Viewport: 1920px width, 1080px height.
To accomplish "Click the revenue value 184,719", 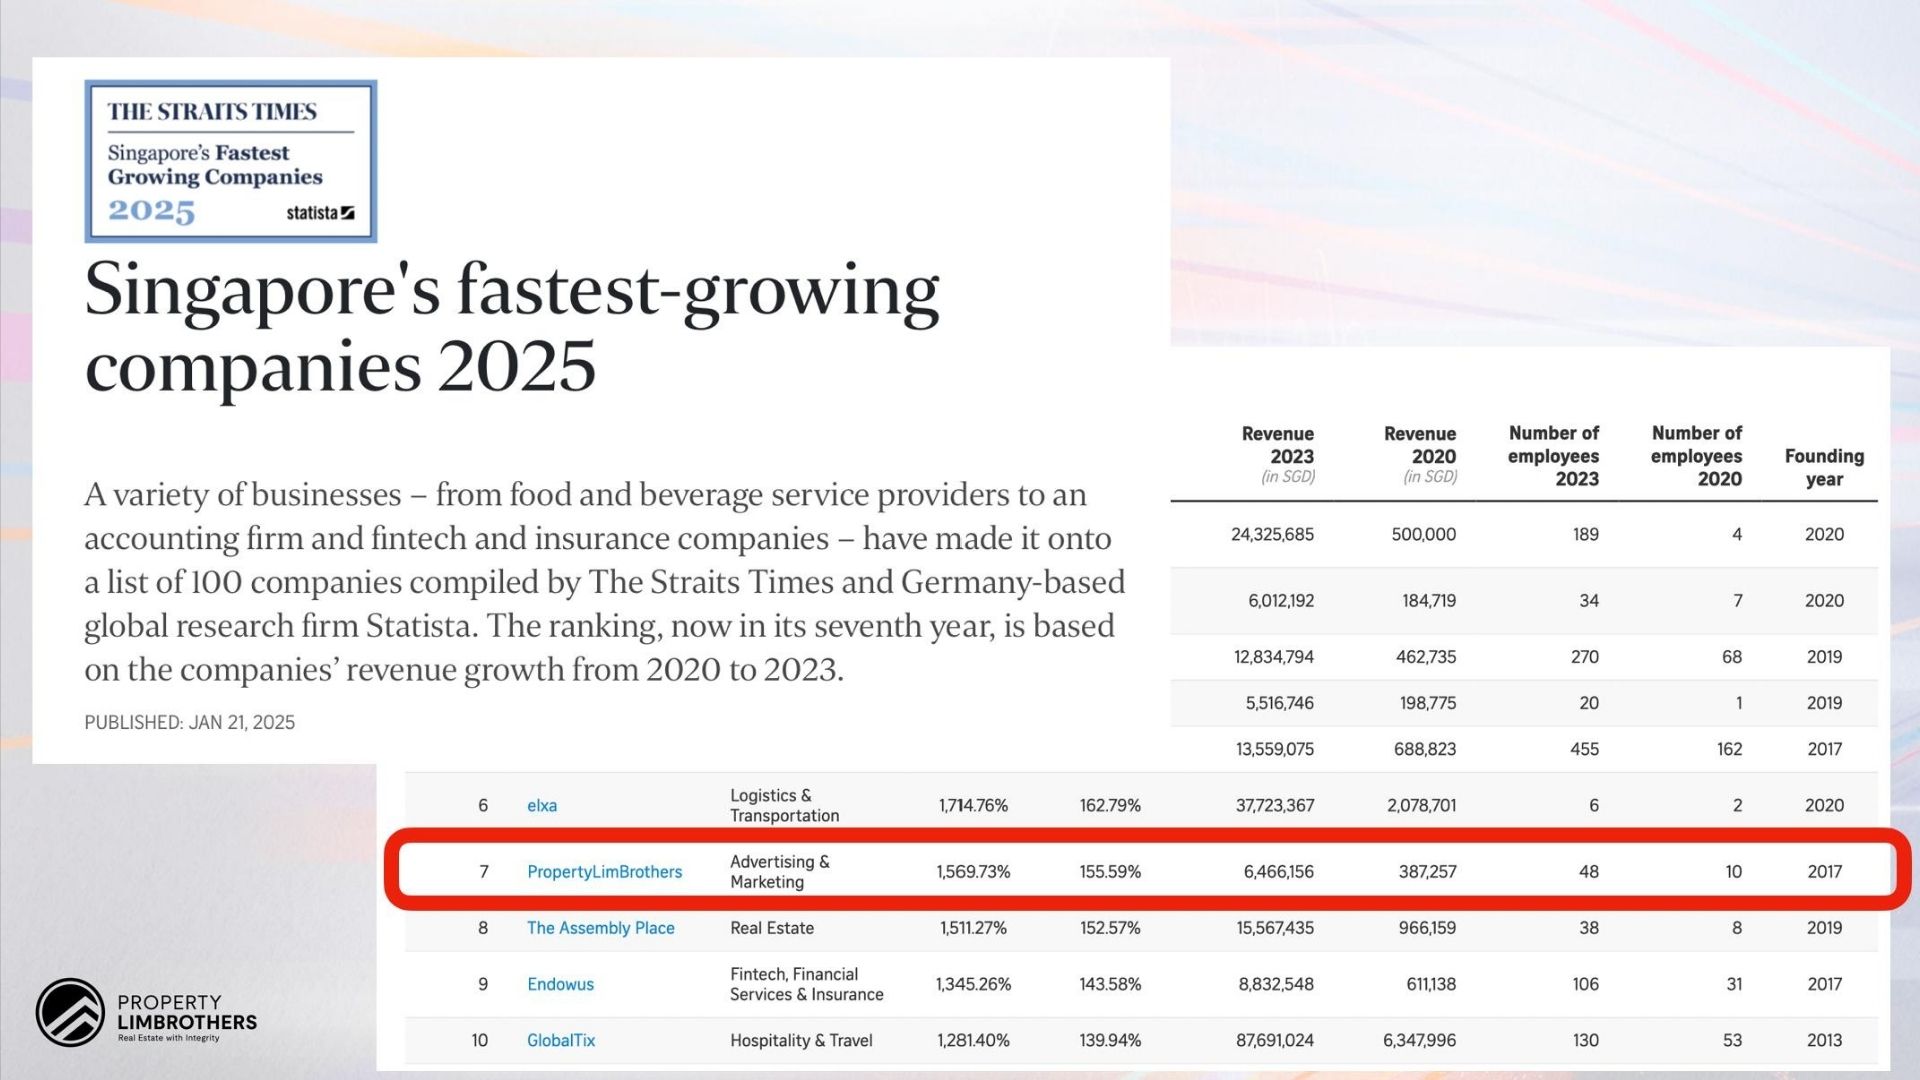I will [1428, 601].
